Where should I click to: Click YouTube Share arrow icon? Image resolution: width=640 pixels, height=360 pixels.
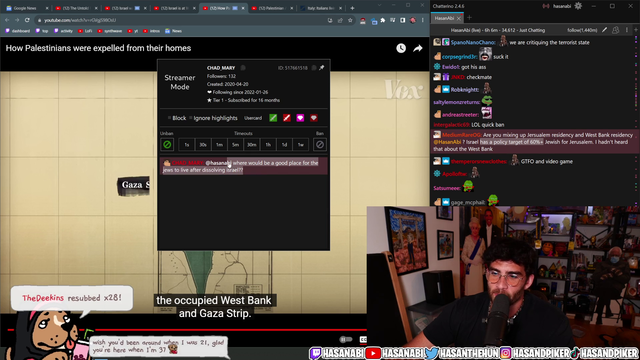(x=418, y=48)
